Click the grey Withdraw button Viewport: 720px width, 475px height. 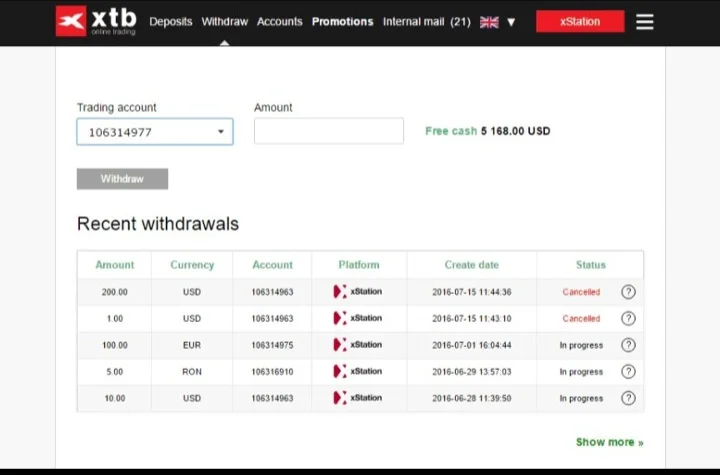(122, 179)
